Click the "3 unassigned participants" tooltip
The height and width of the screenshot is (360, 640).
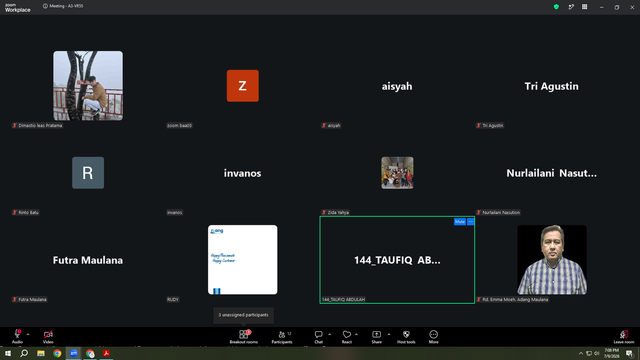click(x=243, y=315)
